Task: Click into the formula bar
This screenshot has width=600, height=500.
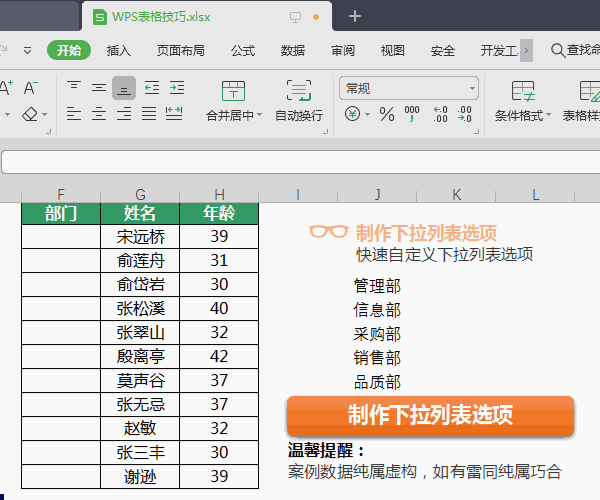Action: (x=301, y=162)
